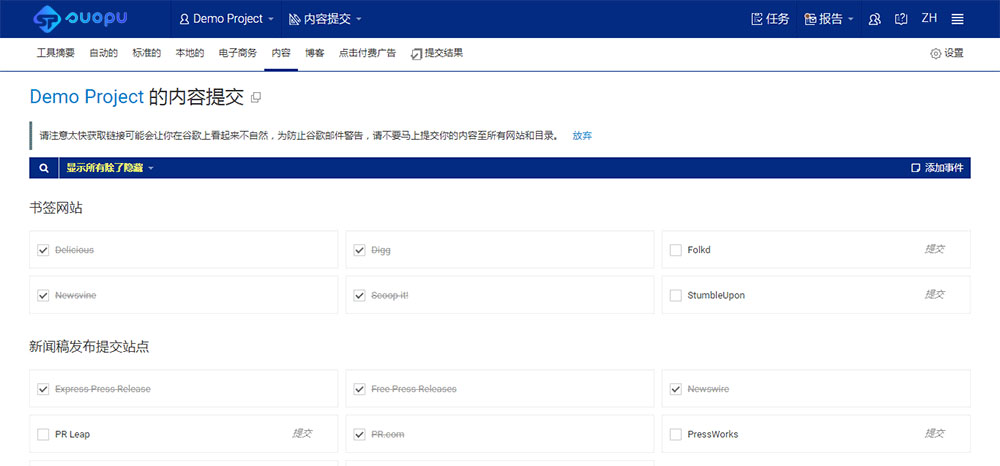Check the StumbleUpon checkbox

[x=676, y=296]
